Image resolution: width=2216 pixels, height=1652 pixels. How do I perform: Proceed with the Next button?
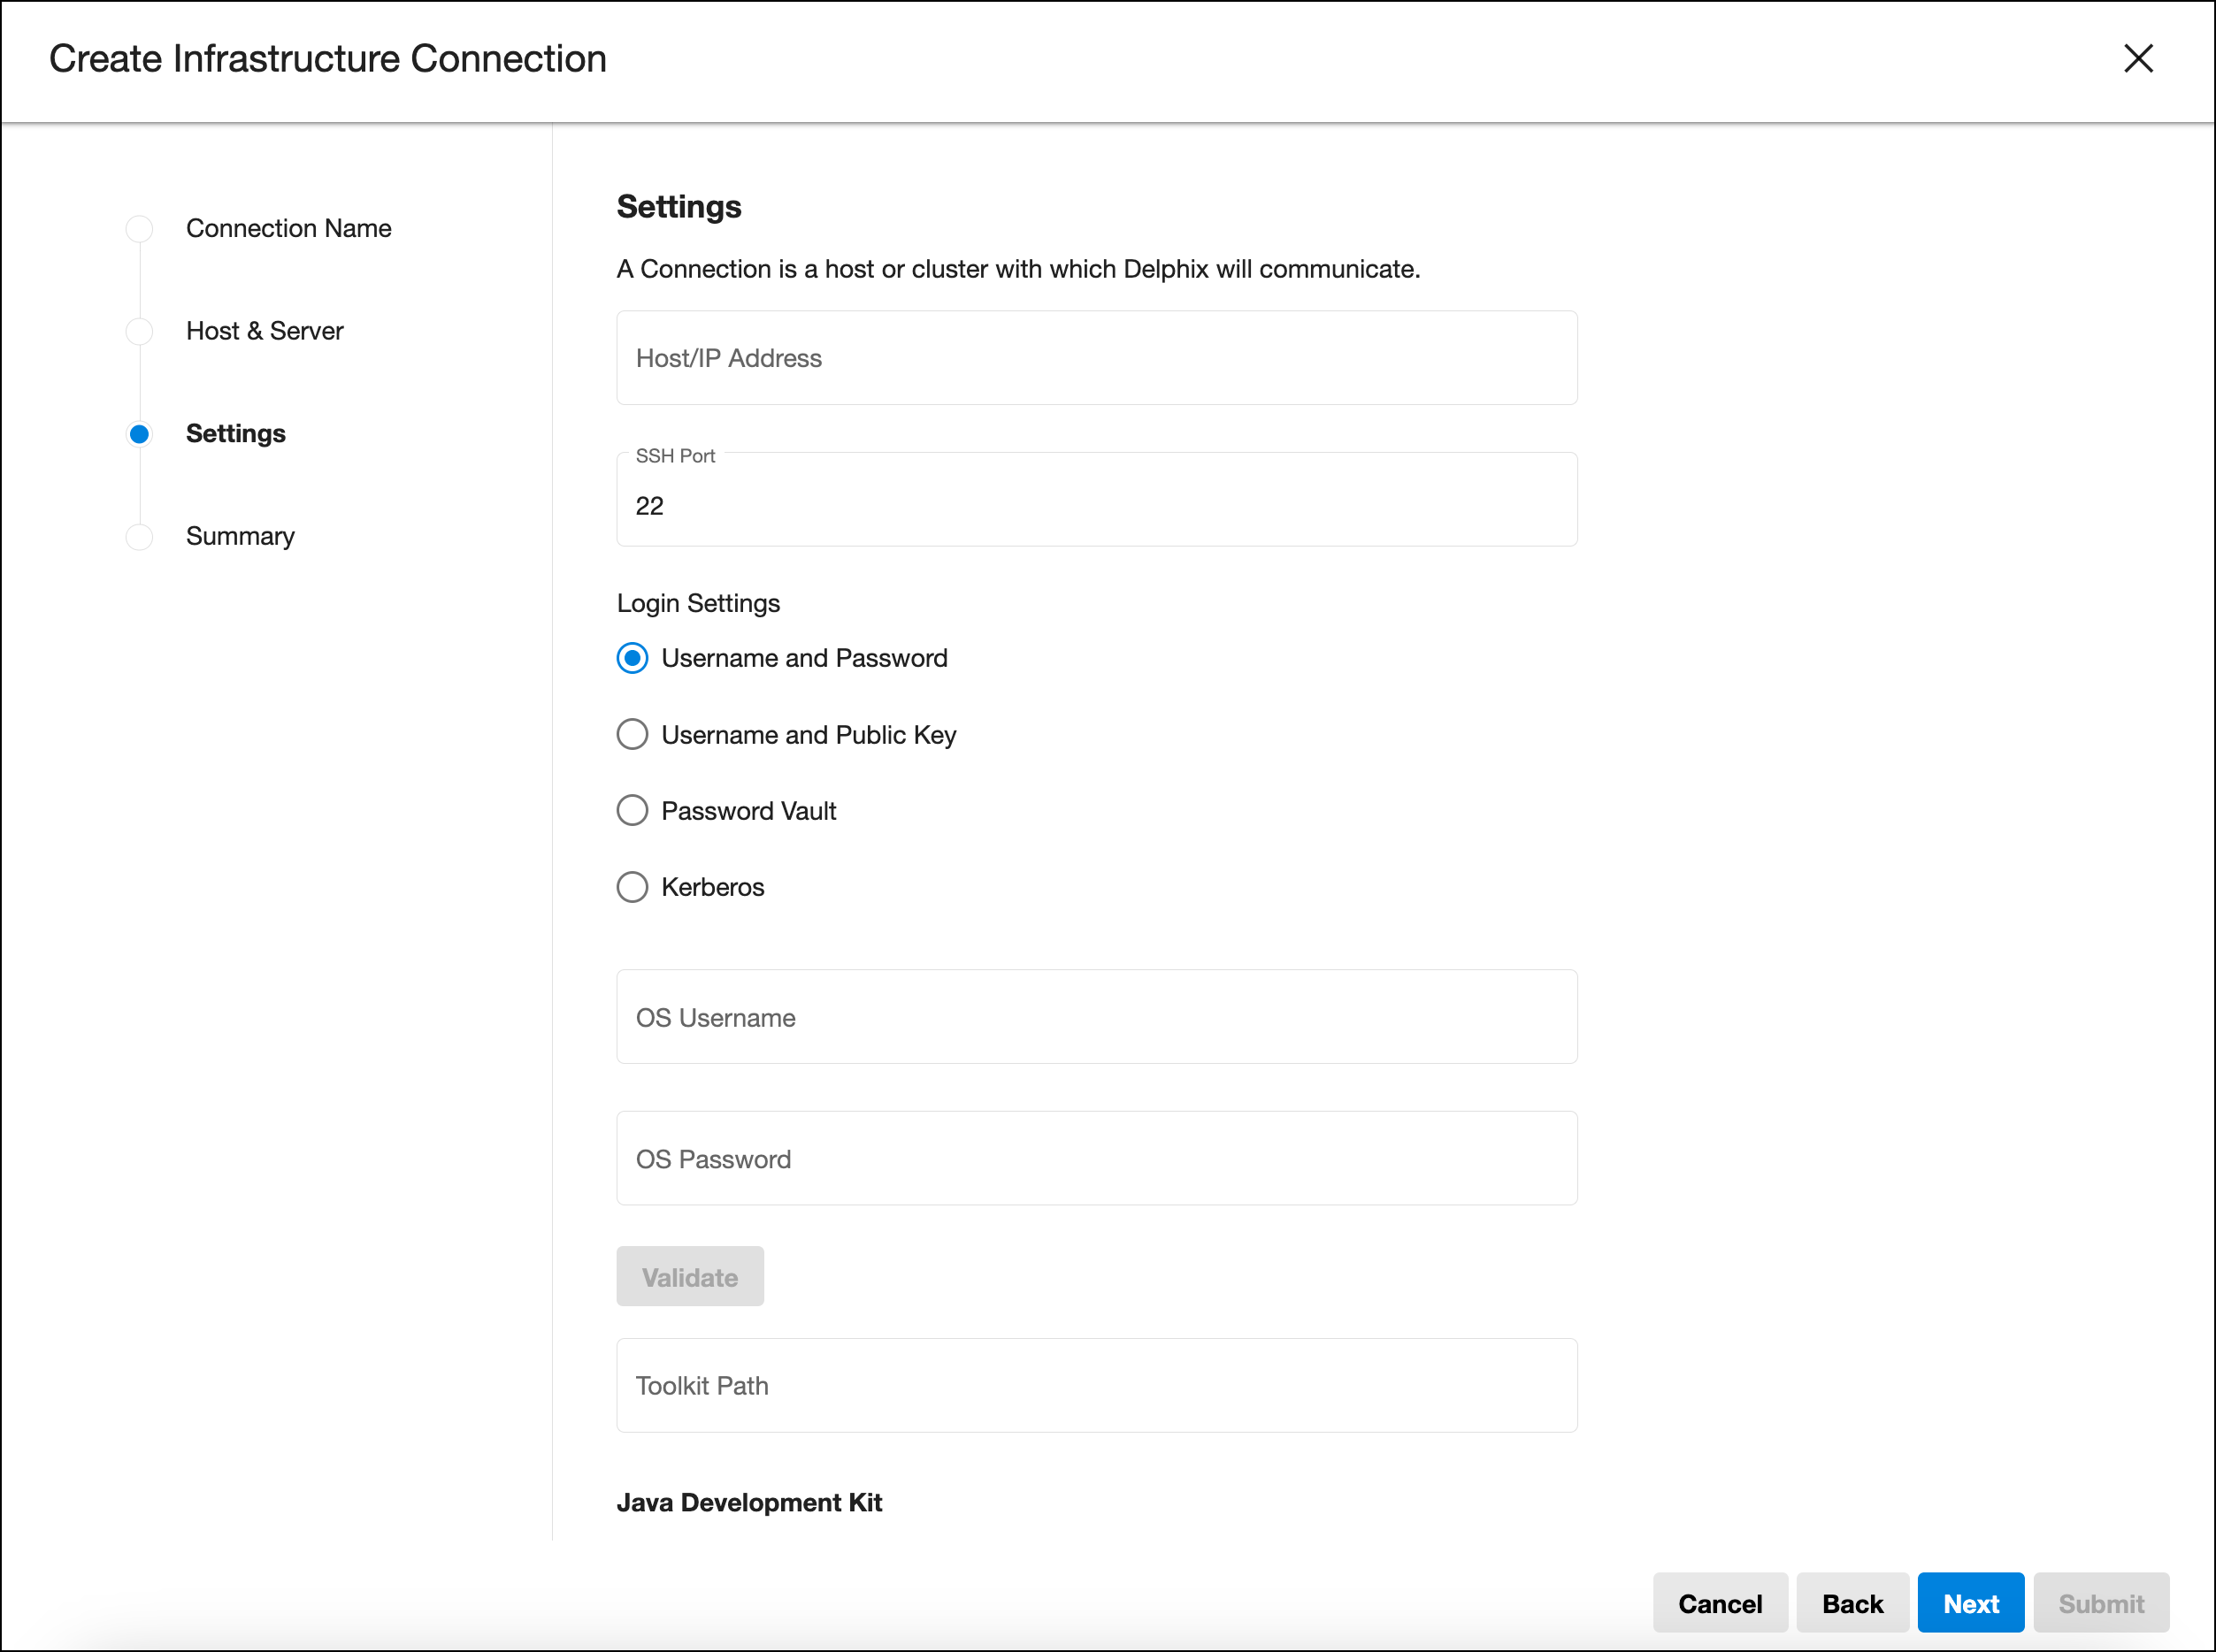pos(1971,1604)
